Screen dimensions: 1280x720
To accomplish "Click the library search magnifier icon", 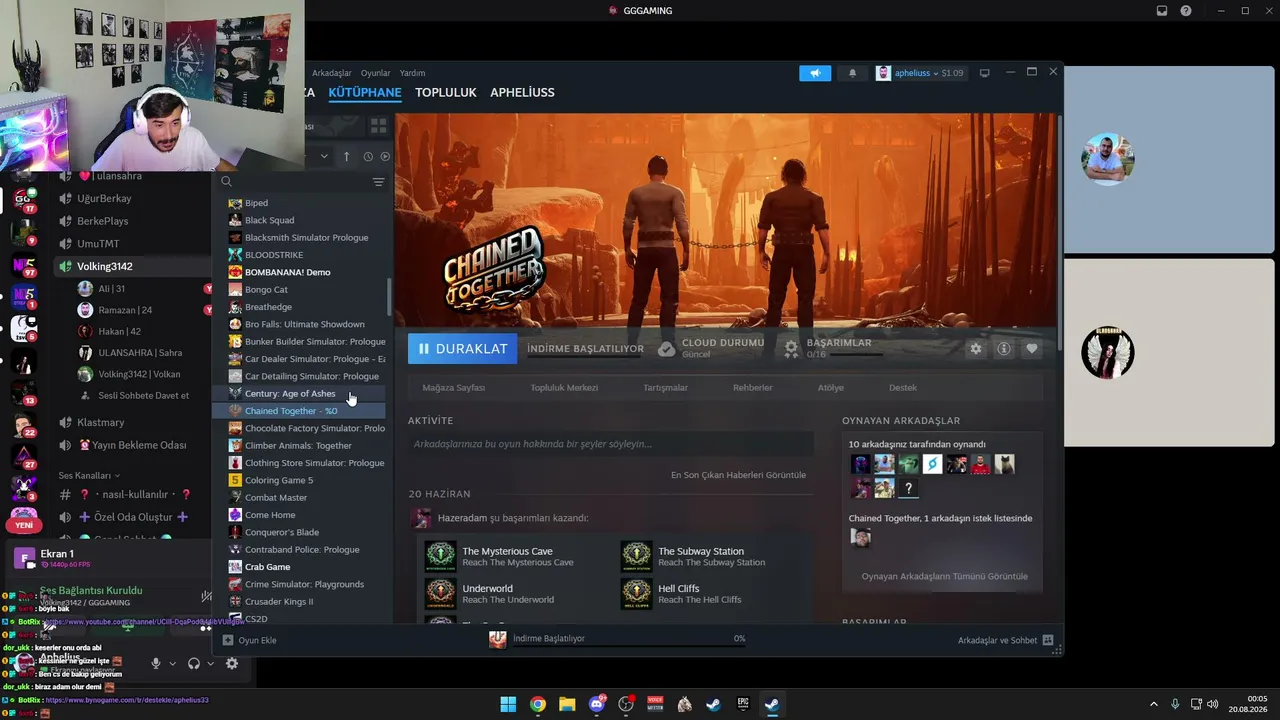I will [x=227, y=182].
